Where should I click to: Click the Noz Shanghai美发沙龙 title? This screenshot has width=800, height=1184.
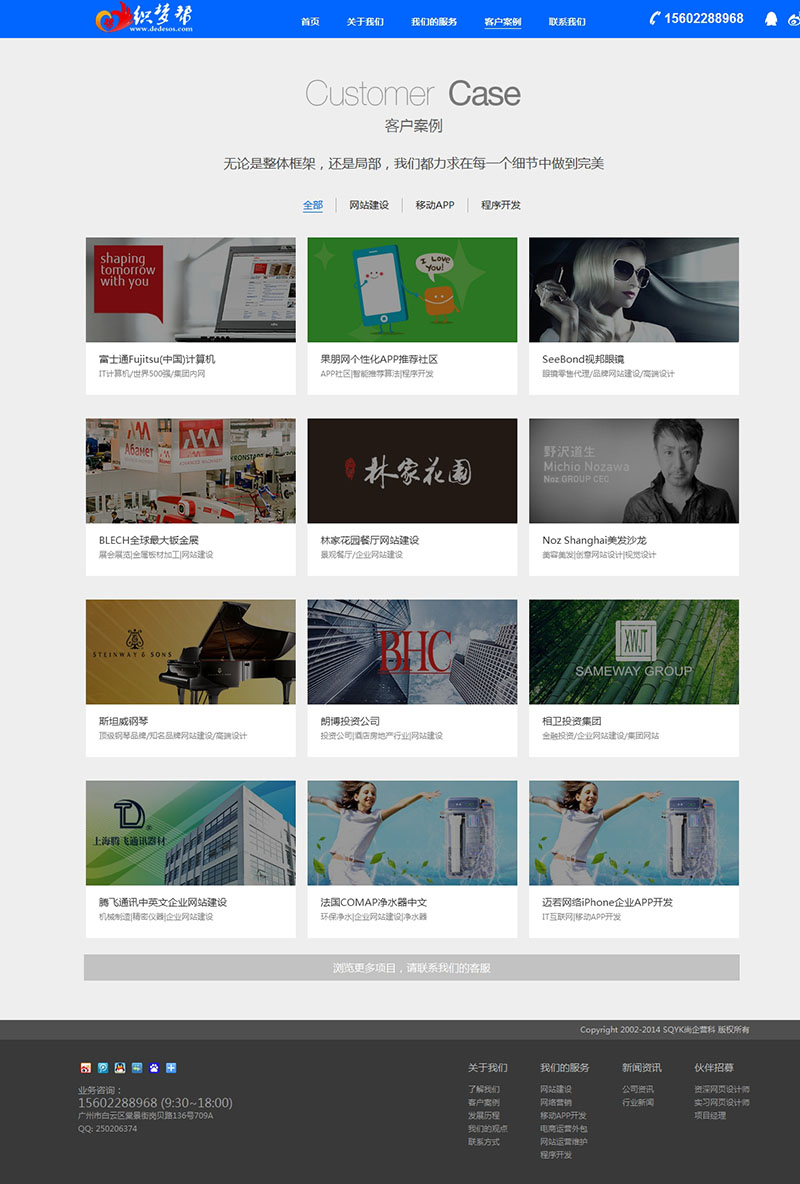coord(595,541)
